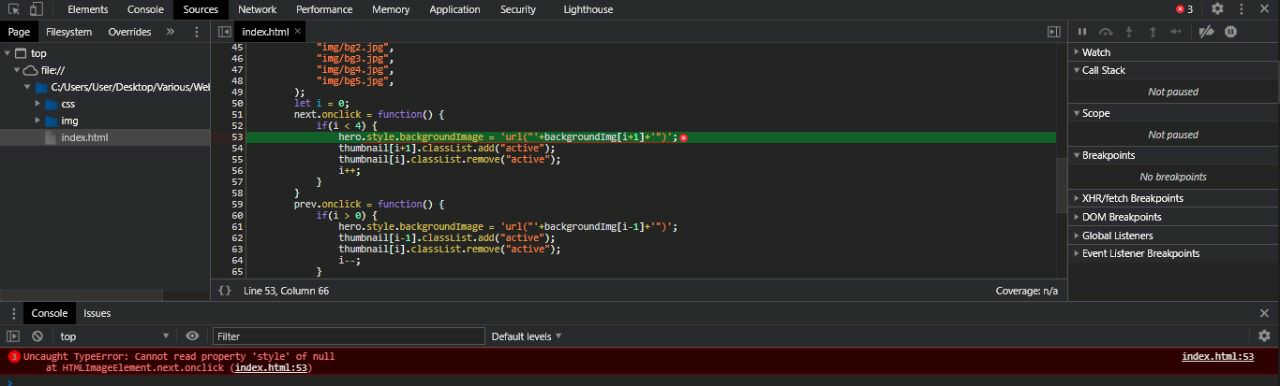Collapse the C:/Users/User/Desktop folder node
1280x386 pixels.
tap(27, 87)
